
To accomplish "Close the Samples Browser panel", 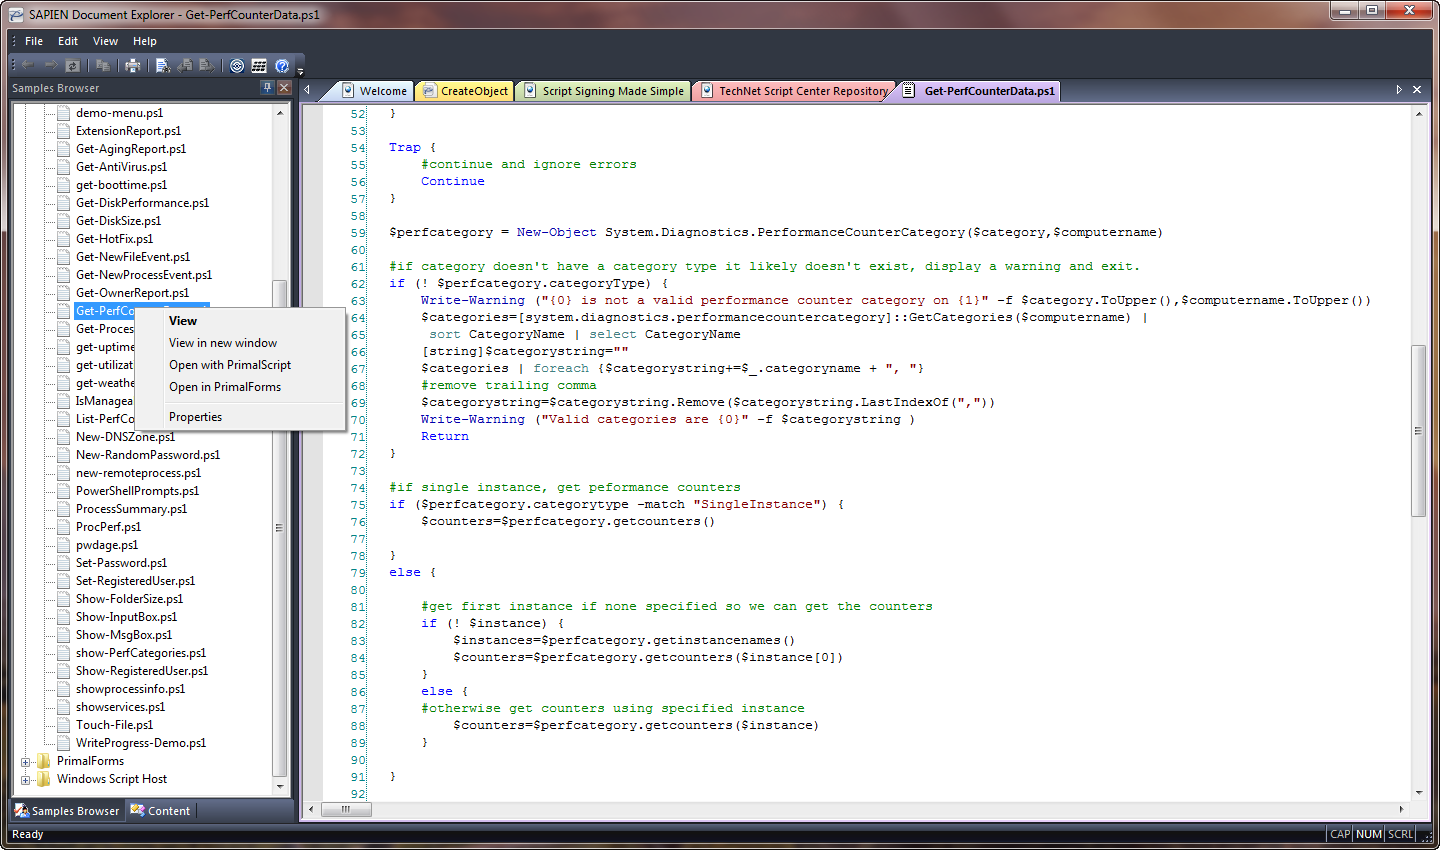I will [284, 88].
